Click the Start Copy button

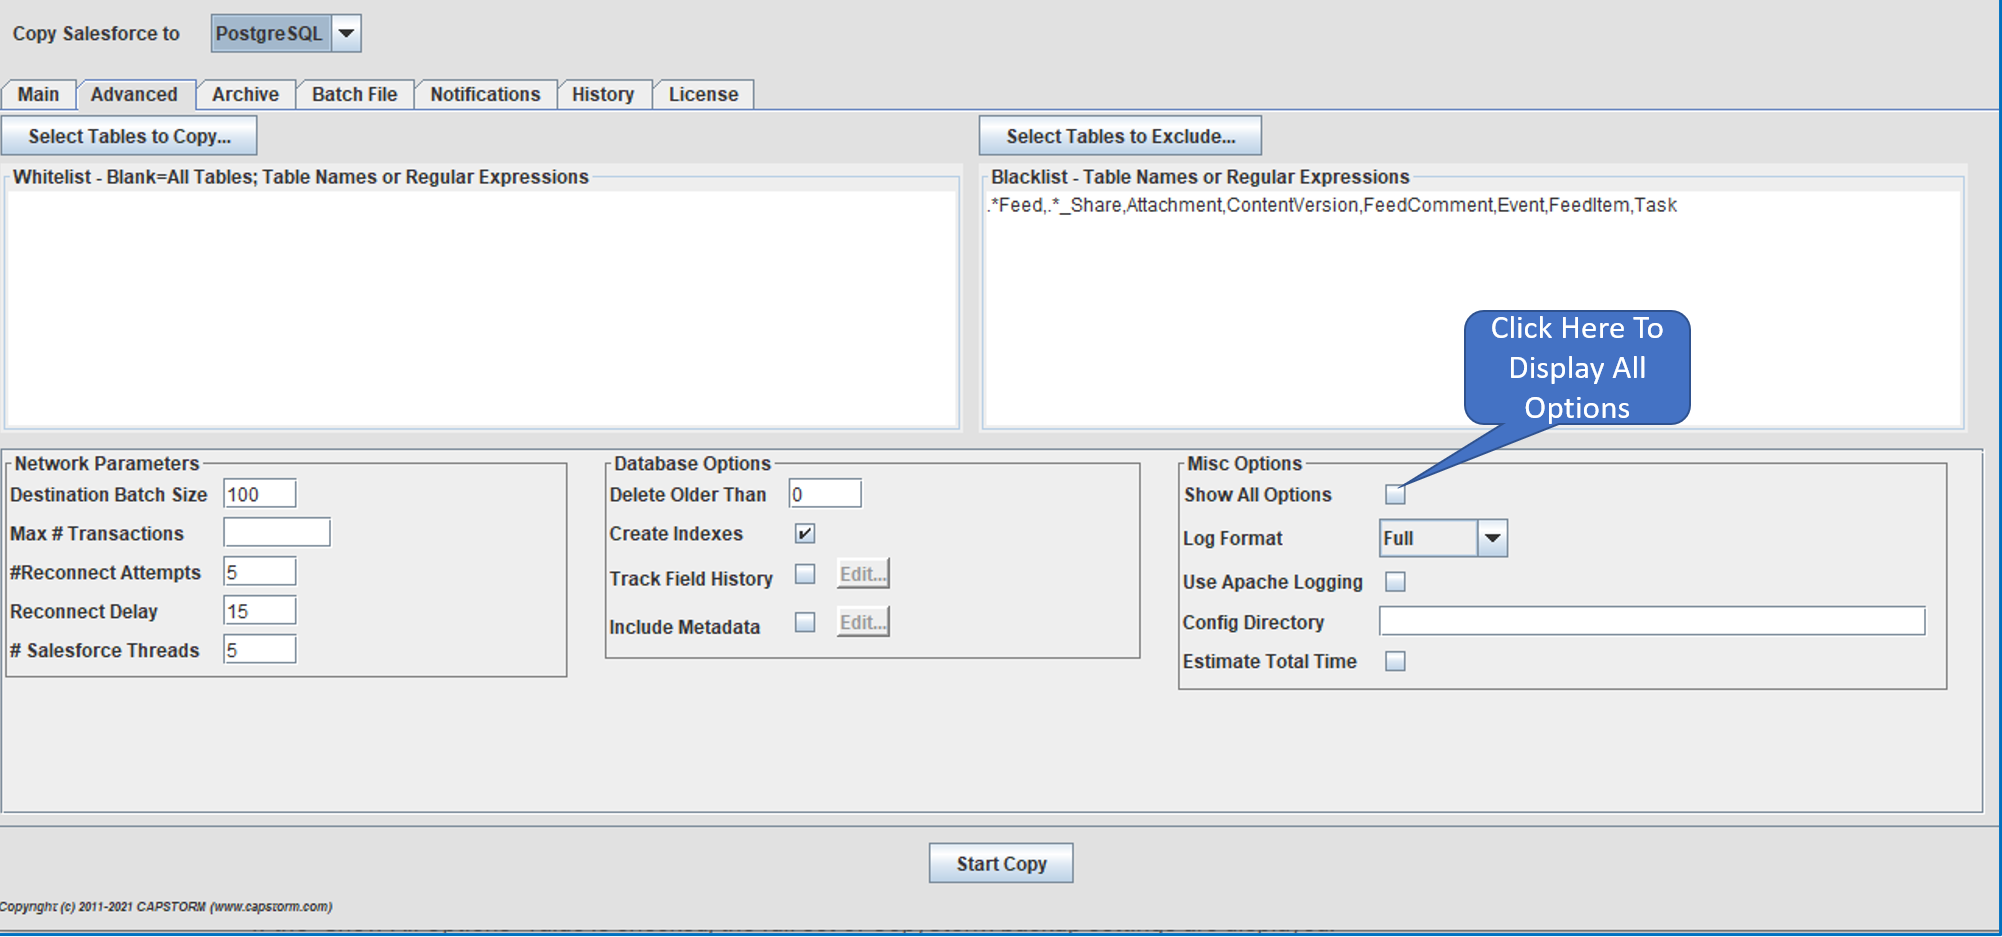[1001, 863]
